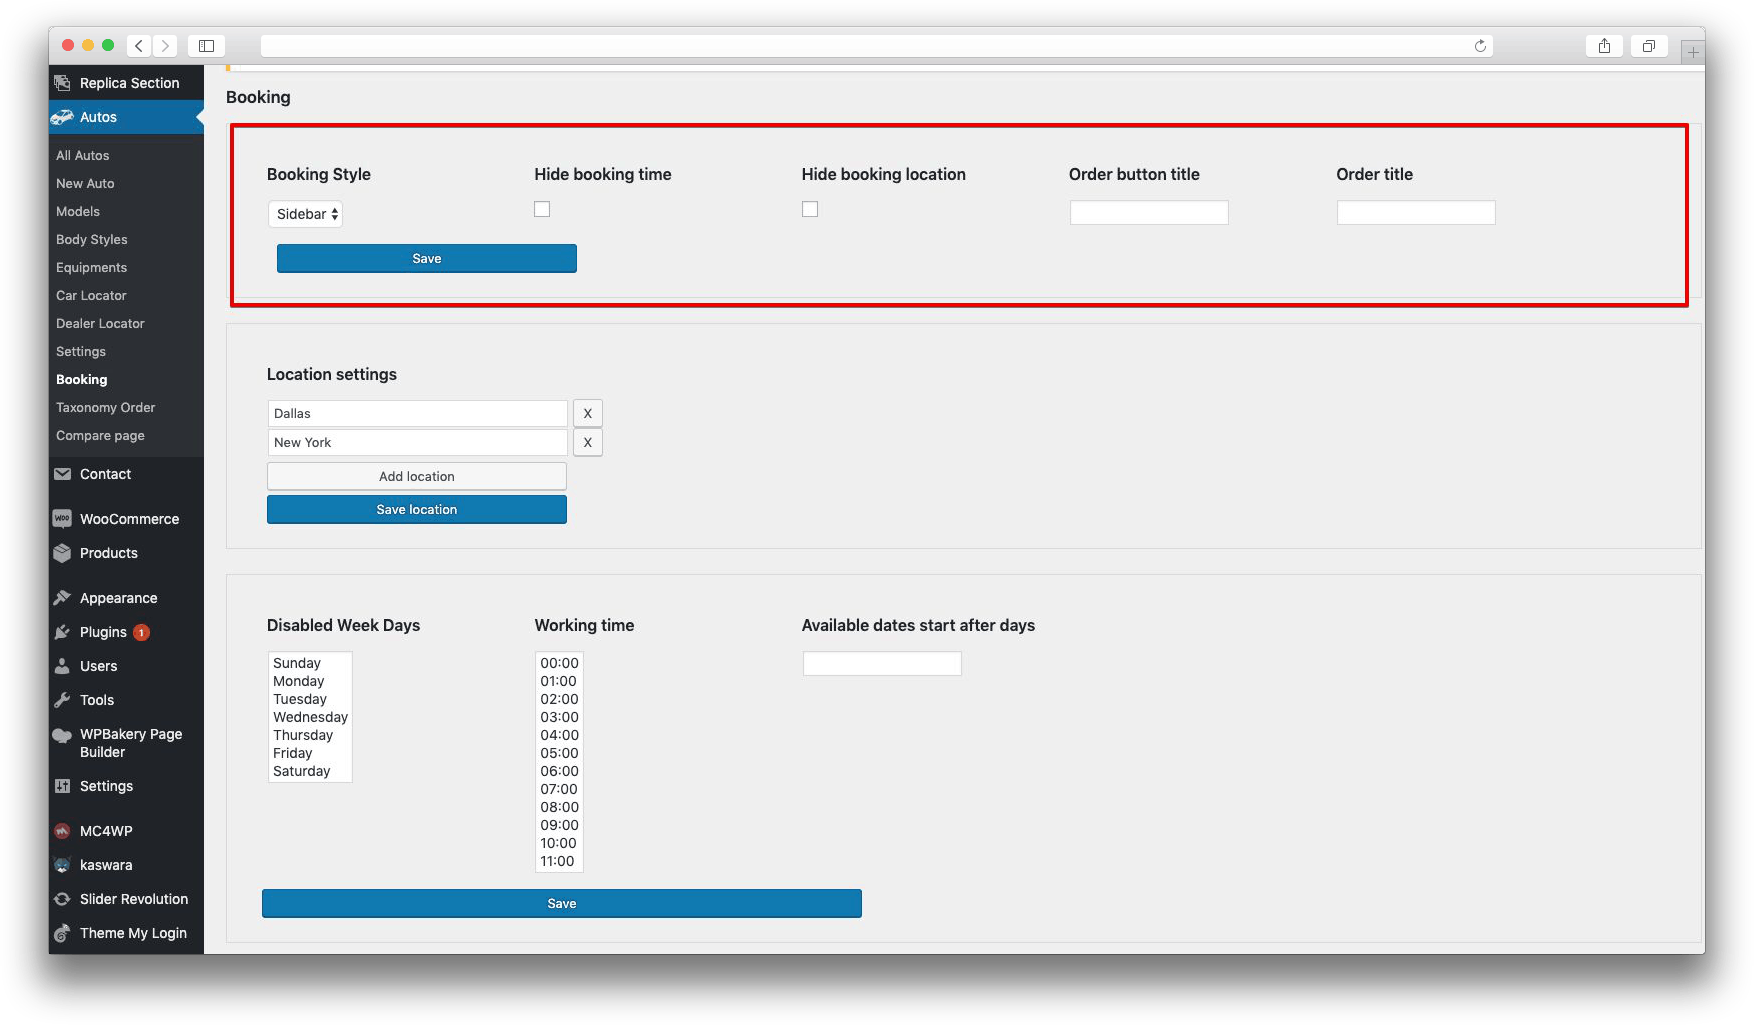This screenshot has width=1754, height=1025.
Task: Remove the New York location with X
Action: point(588,442)
